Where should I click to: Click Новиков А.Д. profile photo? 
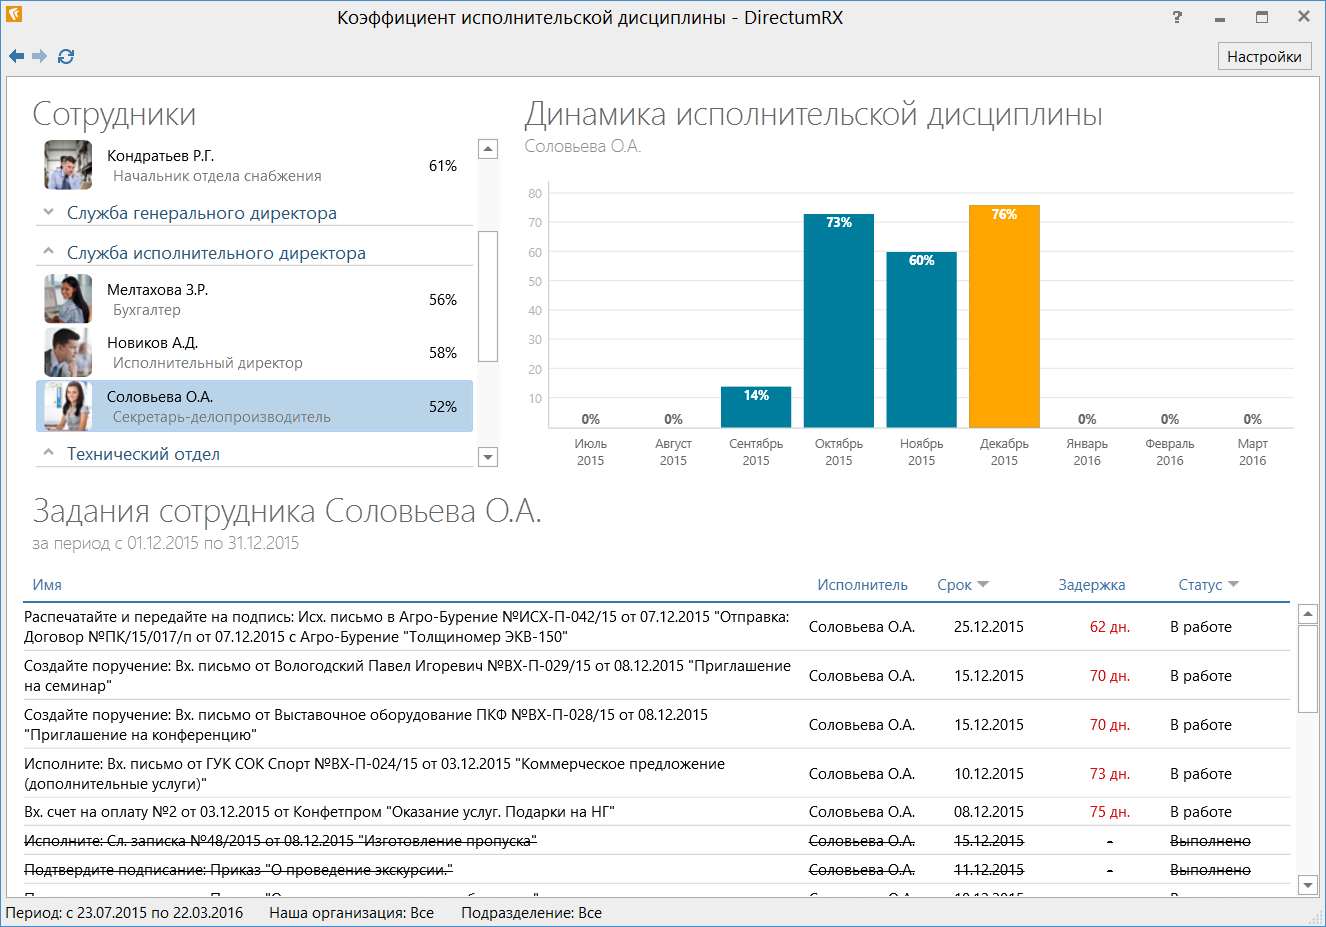(68, 352)
